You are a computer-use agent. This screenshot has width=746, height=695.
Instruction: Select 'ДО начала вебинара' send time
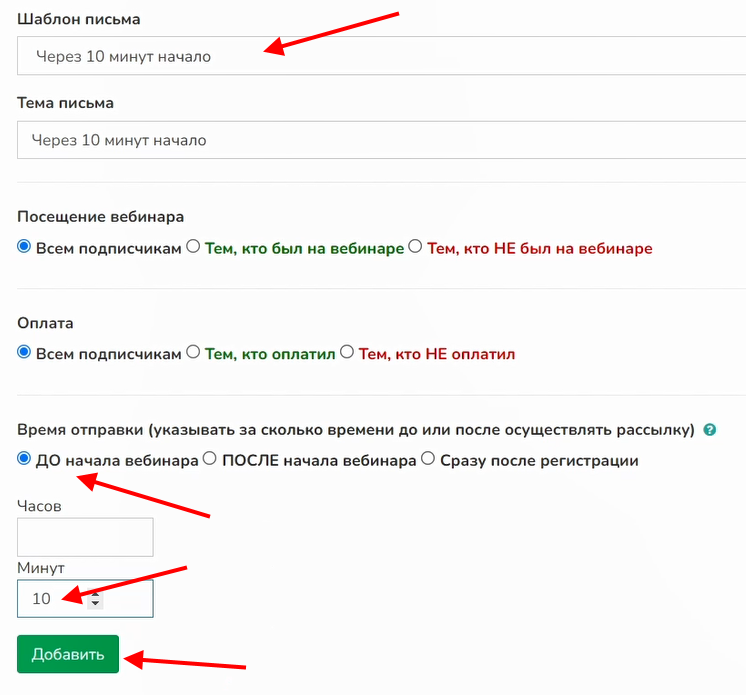coord(25,459)
